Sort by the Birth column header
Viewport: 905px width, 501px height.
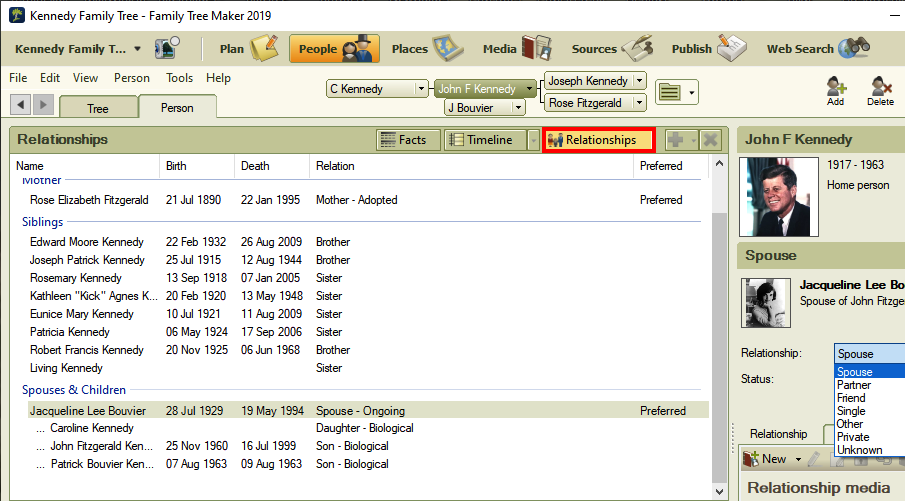[x=197, y=166]
